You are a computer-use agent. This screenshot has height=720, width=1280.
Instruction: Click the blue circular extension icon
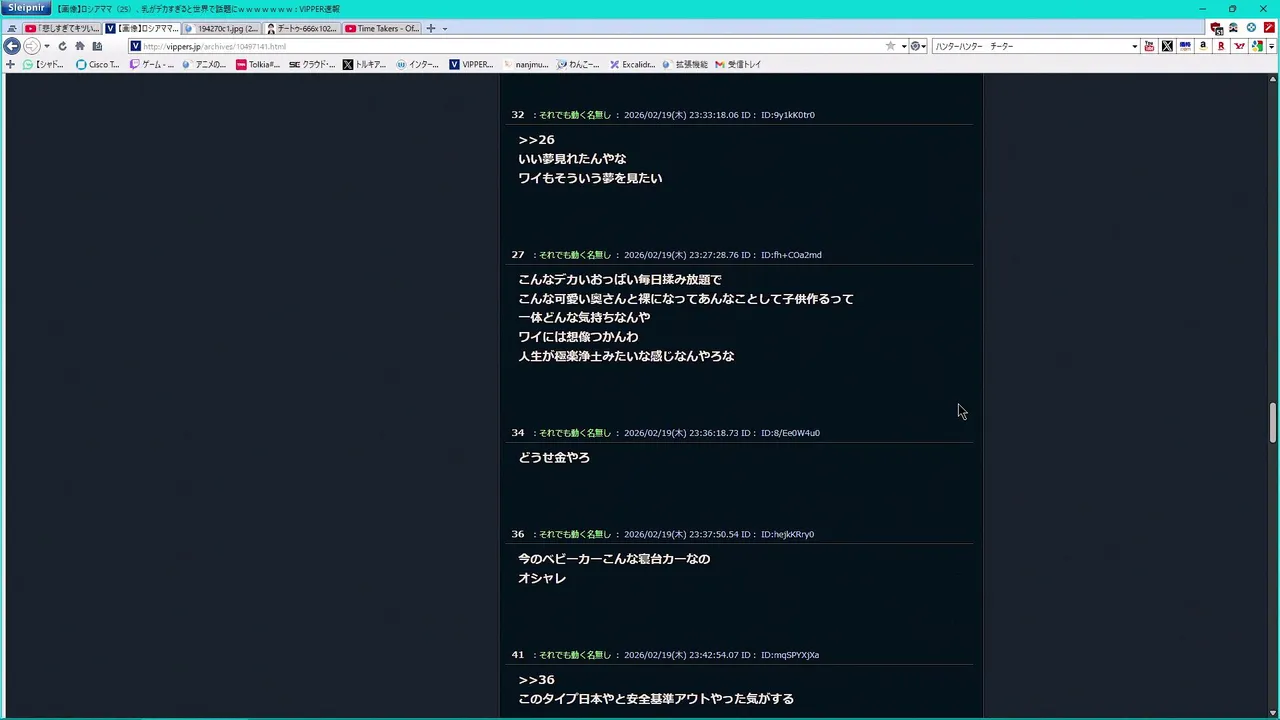[1251, 28]
